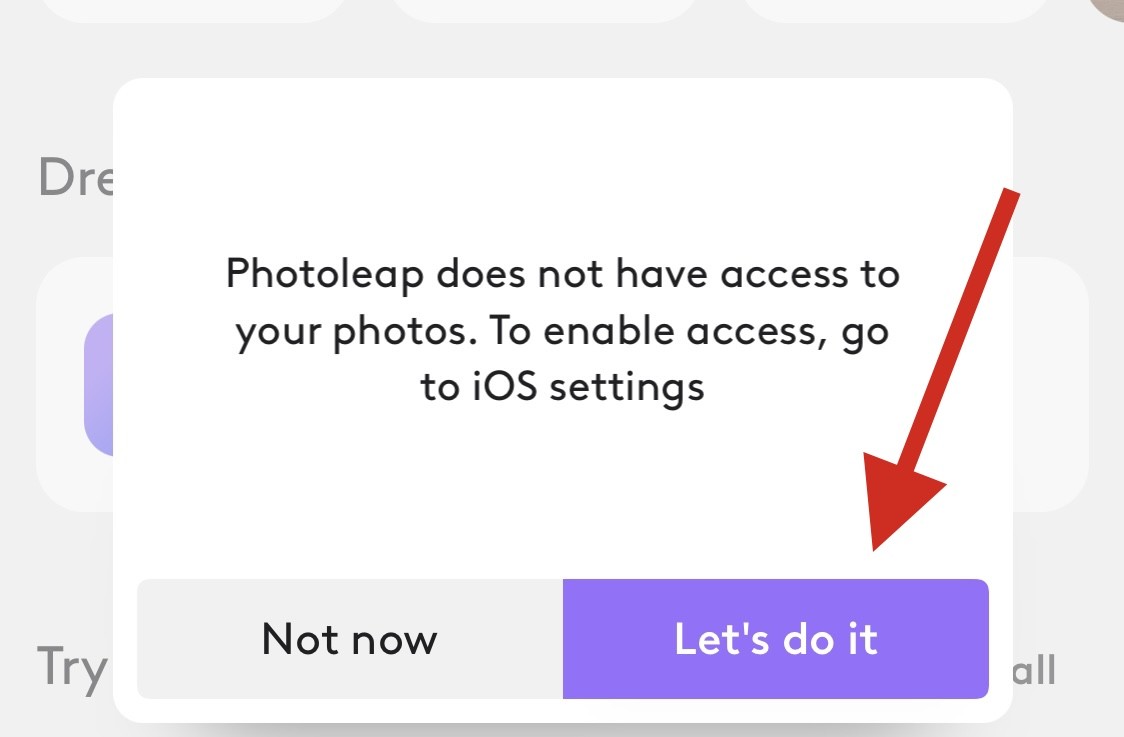This screenshot has height=737, width=1124.
Task: Dismiss the prompt with "Not now"
Action: [349, 639]
